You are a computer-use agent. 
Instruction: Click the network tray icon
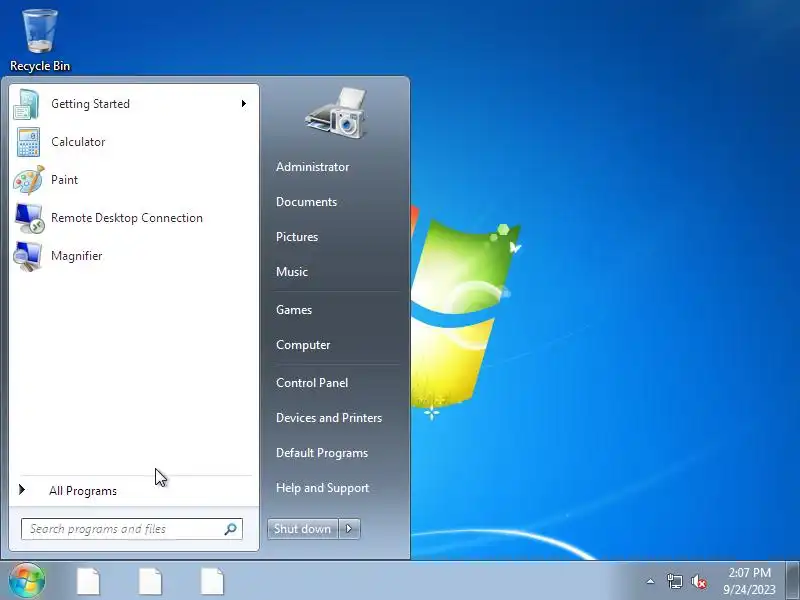(x=674, y=581)
